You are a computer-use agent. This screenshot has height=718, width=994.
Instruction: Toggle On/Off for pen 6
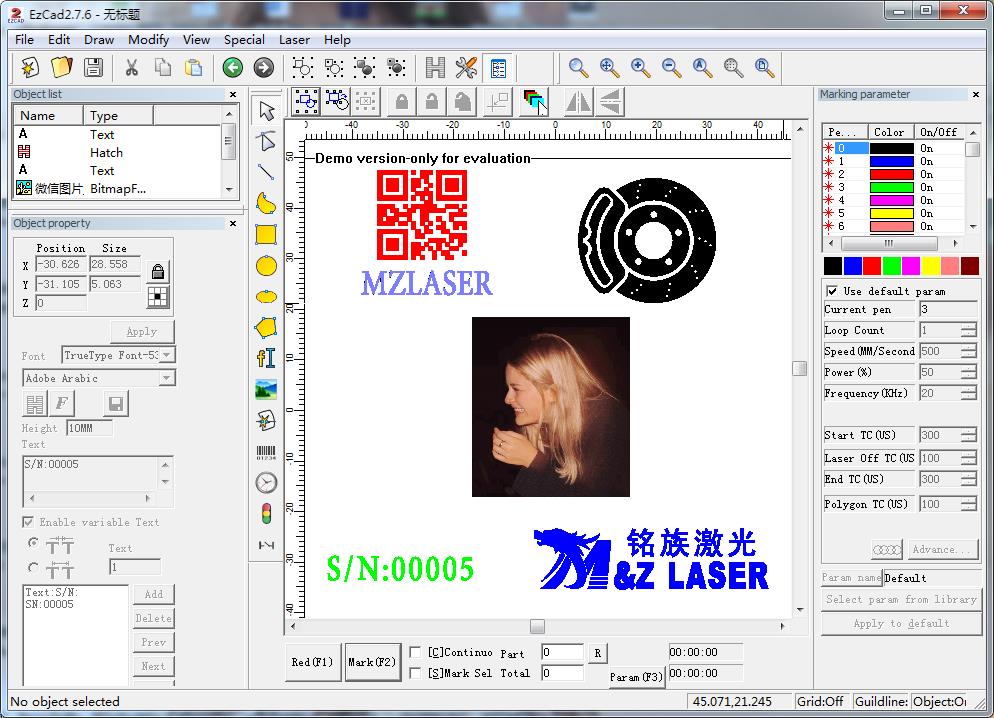[x=926, y=226]
